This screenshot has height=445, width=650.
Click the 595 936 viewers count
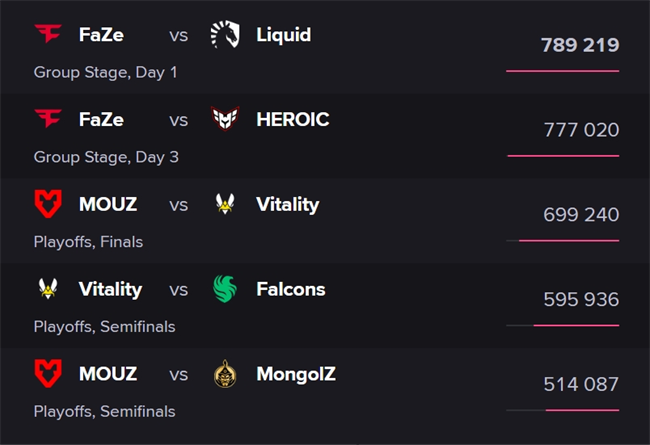pyautogui.click(x=581, y=299)
